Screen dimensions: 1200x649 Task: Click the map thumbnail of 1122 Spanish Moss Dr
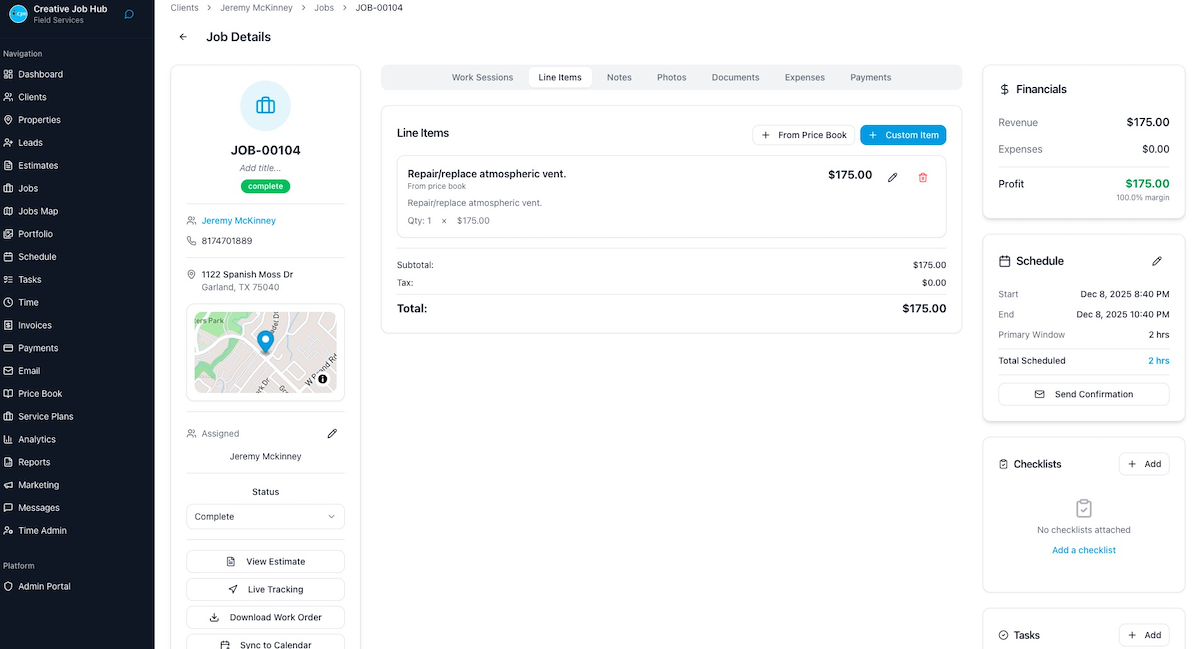pos(264,352)
